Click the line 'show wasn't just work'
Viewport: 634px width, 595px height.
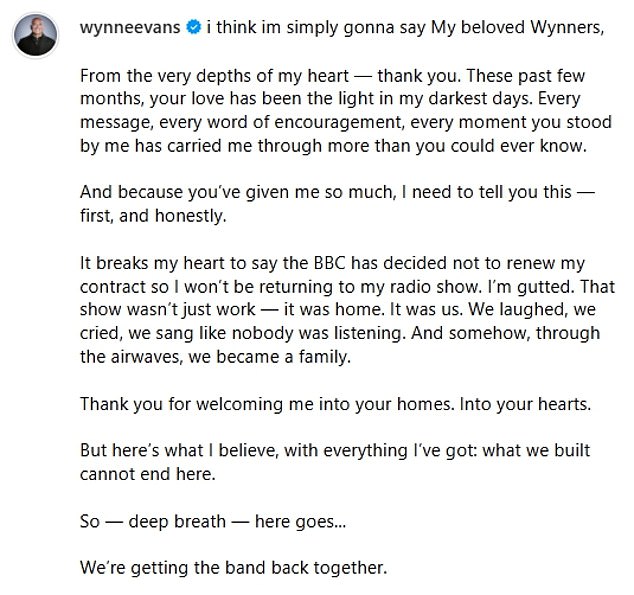(338, 310)
